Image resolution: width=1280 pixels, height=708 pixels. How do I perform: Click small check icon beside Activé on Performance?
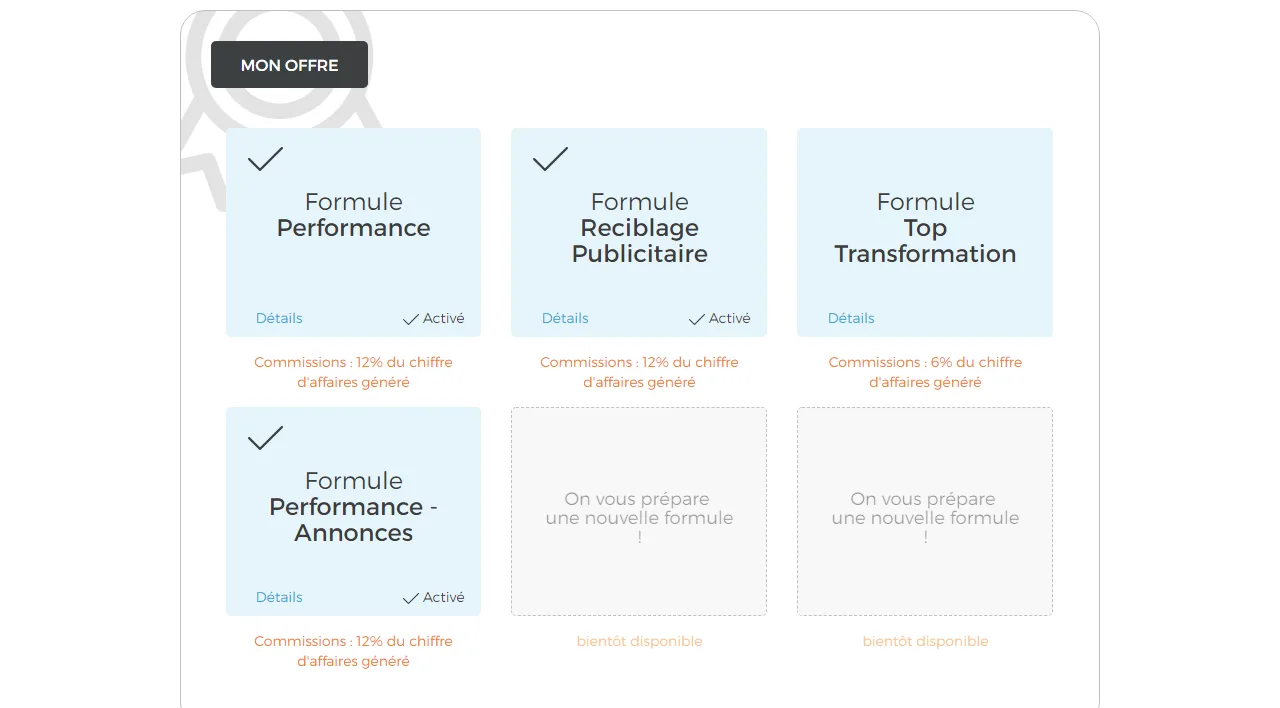coord(410,319)
